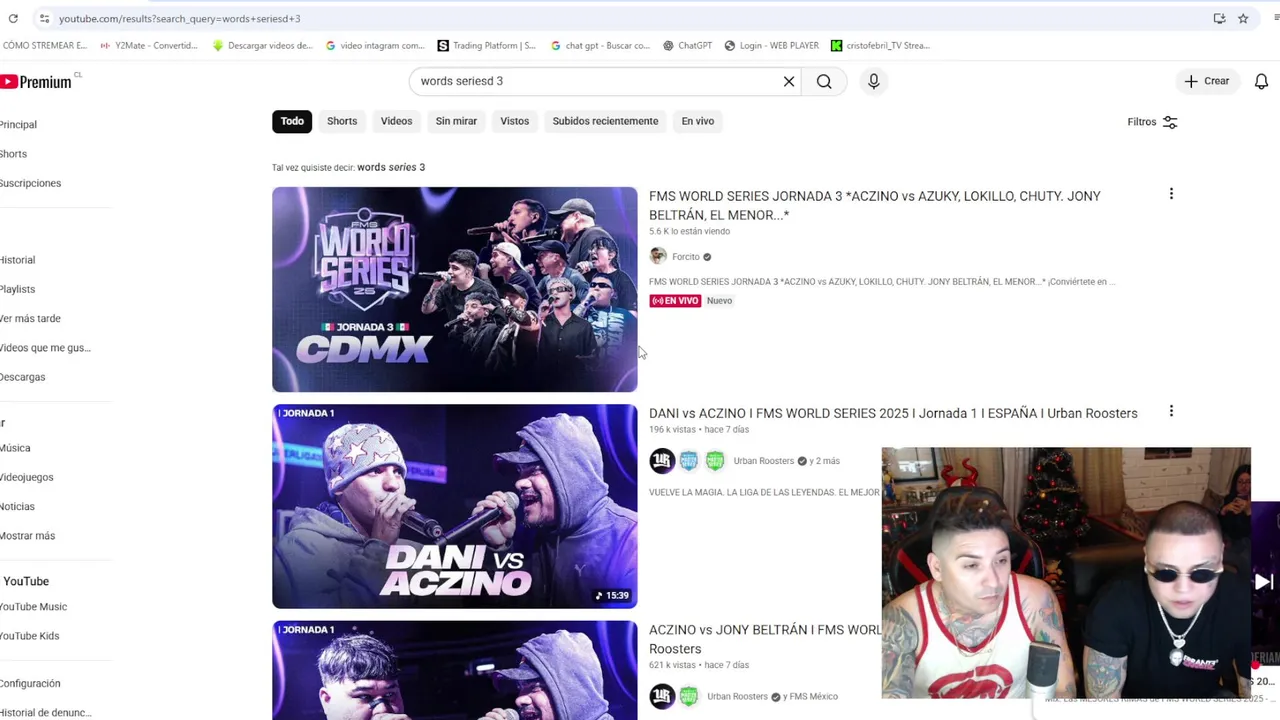Open the Forcito channel avatar
This screenshot has width=1280, height=720.
(x=658, y=257)
